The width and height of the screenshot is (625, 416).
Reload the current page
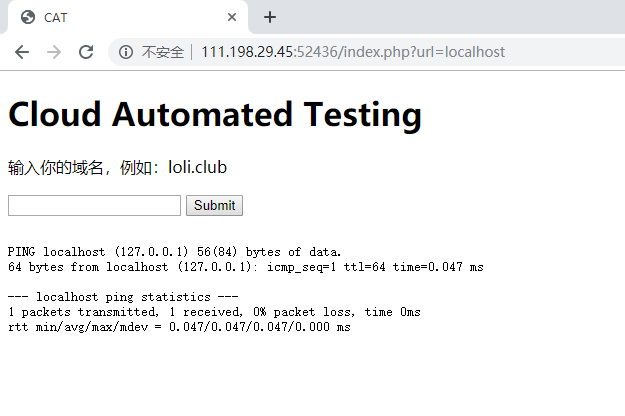click(86, 52)
